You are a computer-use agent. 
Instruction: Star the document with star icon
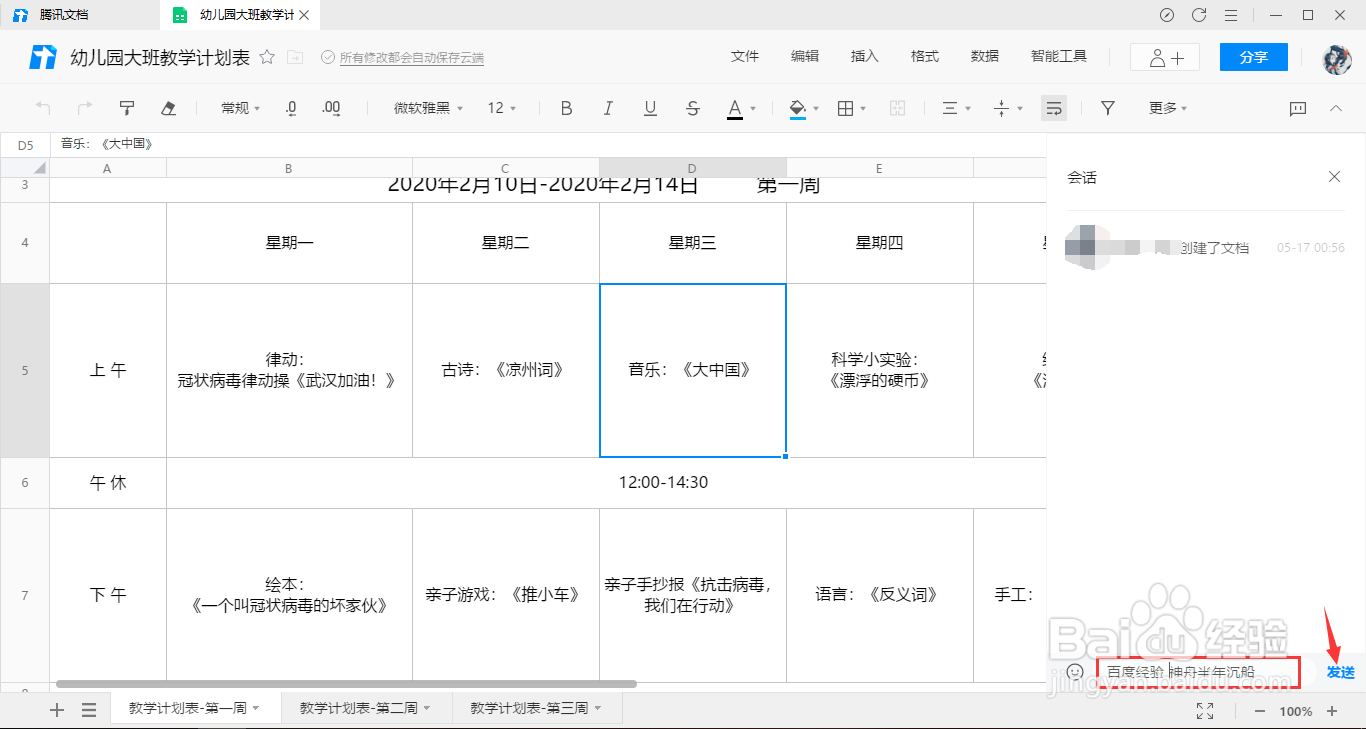[x=267, y=57]
